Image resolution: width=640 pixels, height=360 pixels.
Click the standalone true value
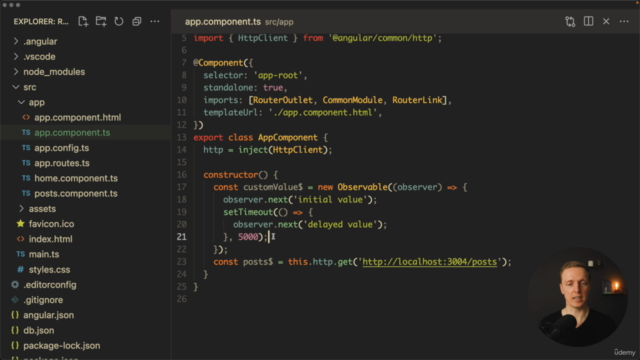273,88
